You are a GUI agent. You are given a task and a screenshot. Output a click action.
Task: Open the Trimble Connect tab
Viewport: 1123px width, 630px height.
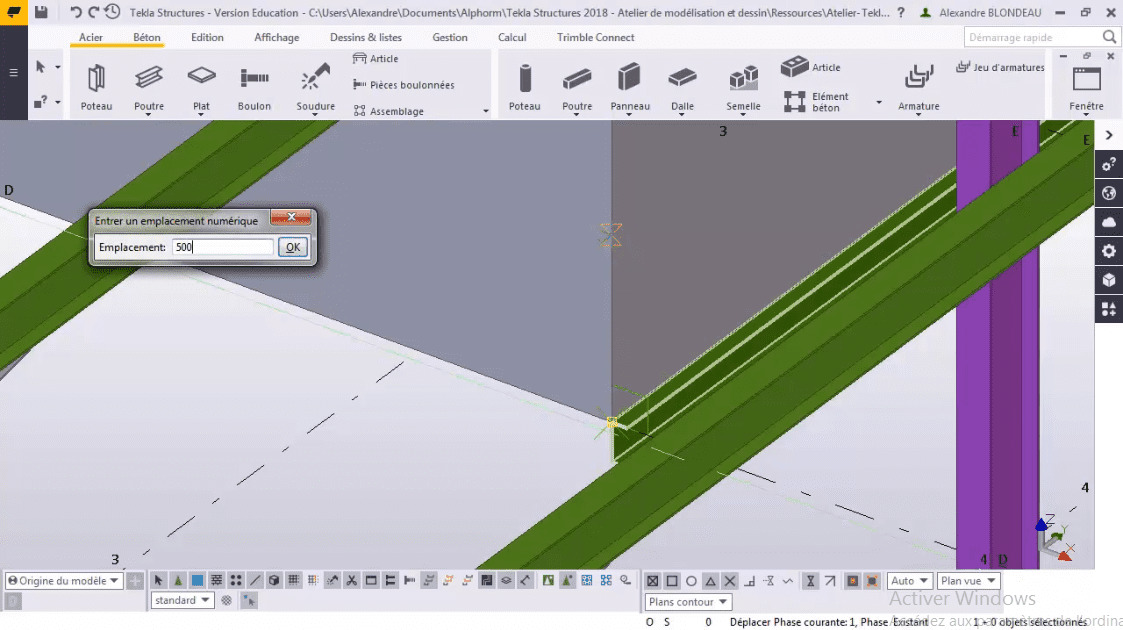(x=595, y=37)
